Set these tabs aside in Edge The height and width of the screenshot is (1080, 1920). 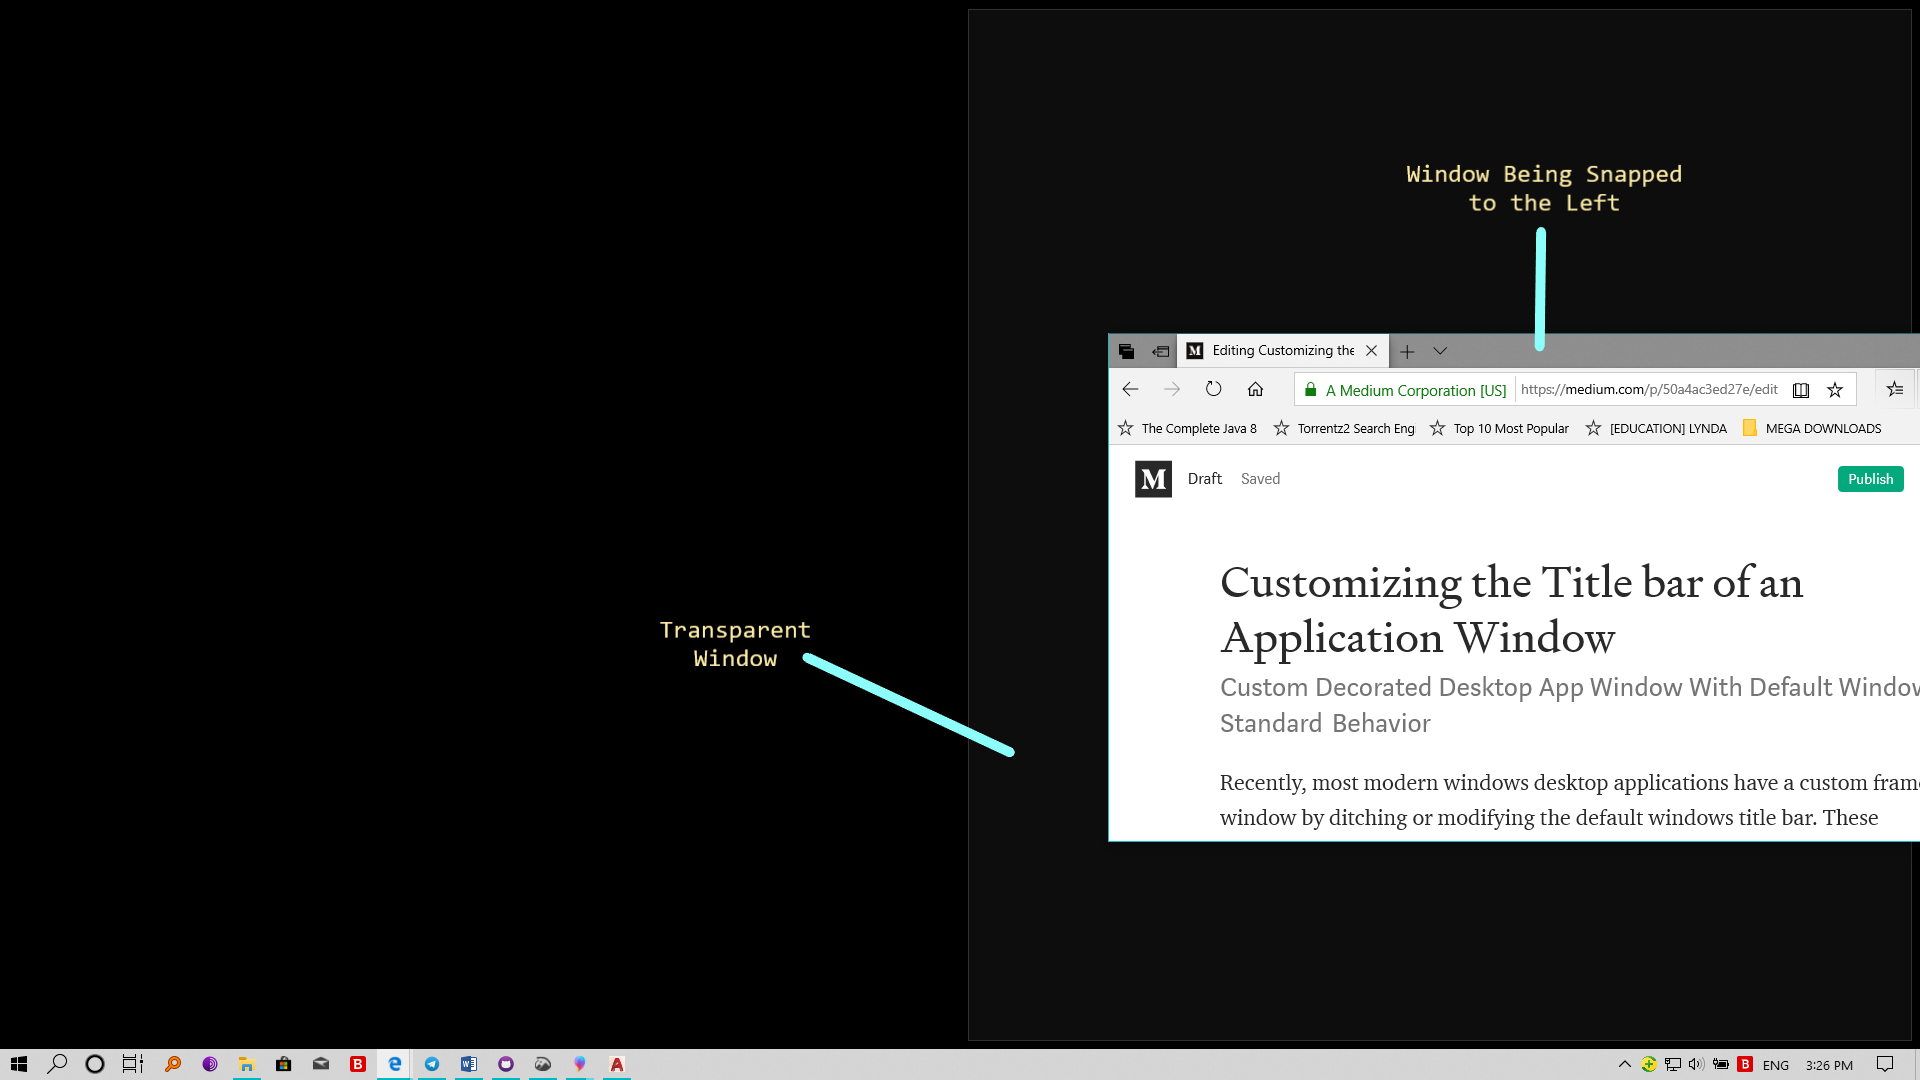1160,351
